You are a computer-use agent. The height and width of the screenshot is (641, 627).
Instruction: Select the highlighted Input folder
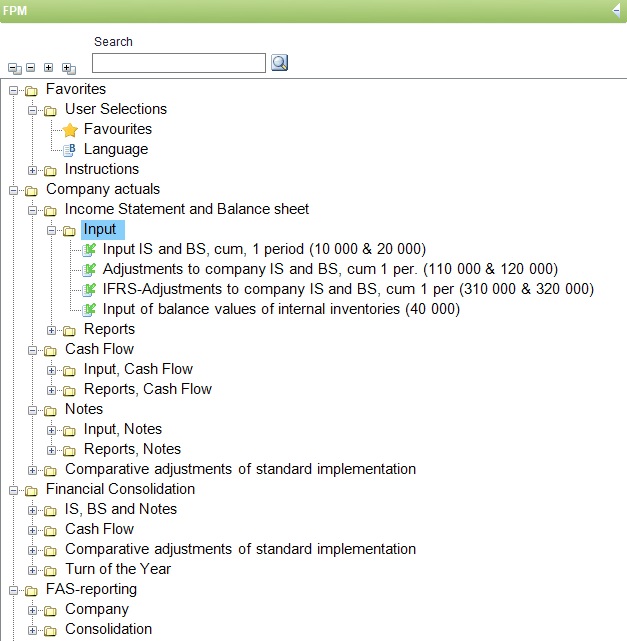click(x=103, y=229)
